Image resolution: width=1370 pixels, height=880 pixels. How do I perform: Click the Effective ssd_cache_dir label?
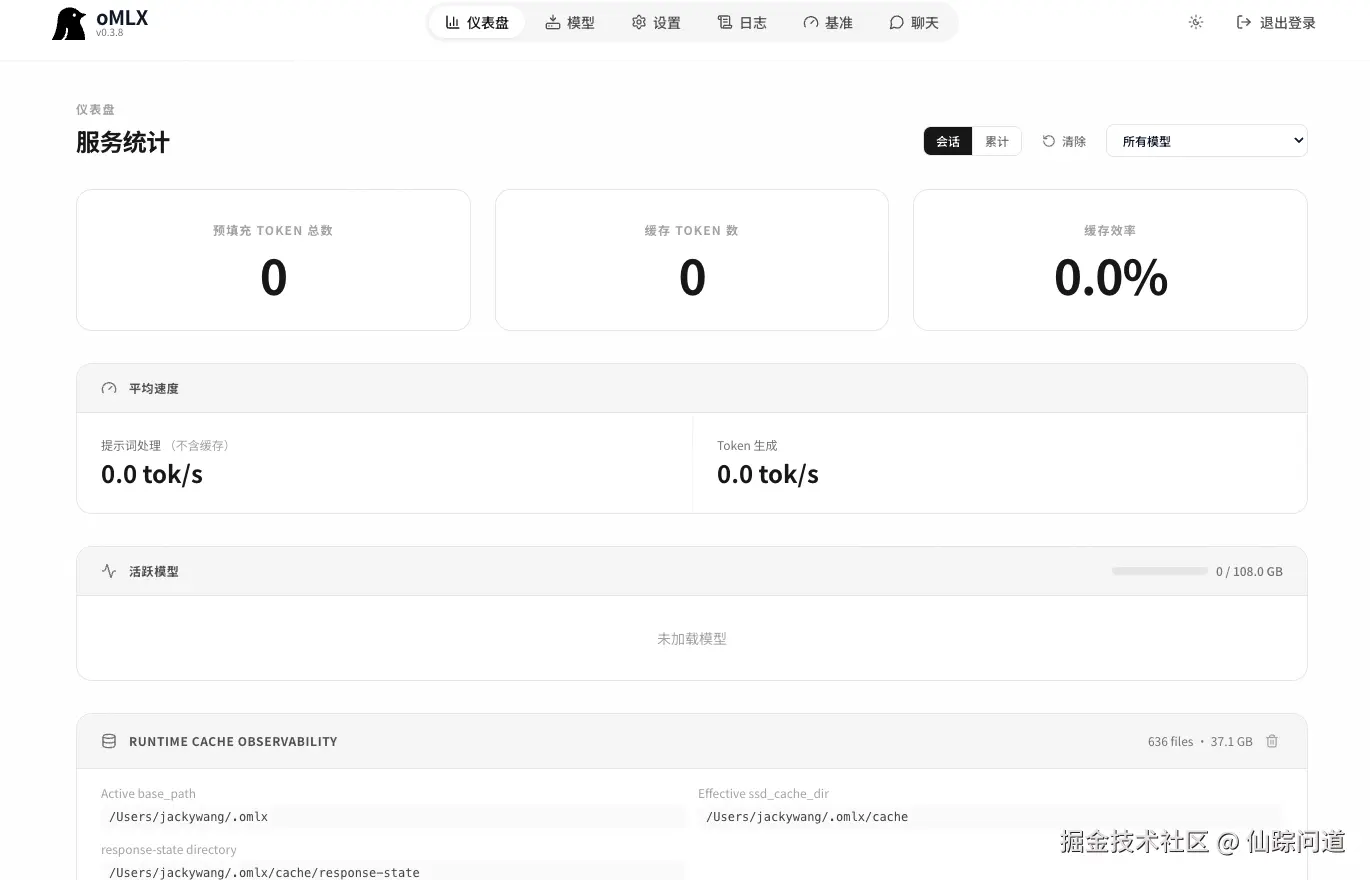pyautogui.click(x=764, y=794)
